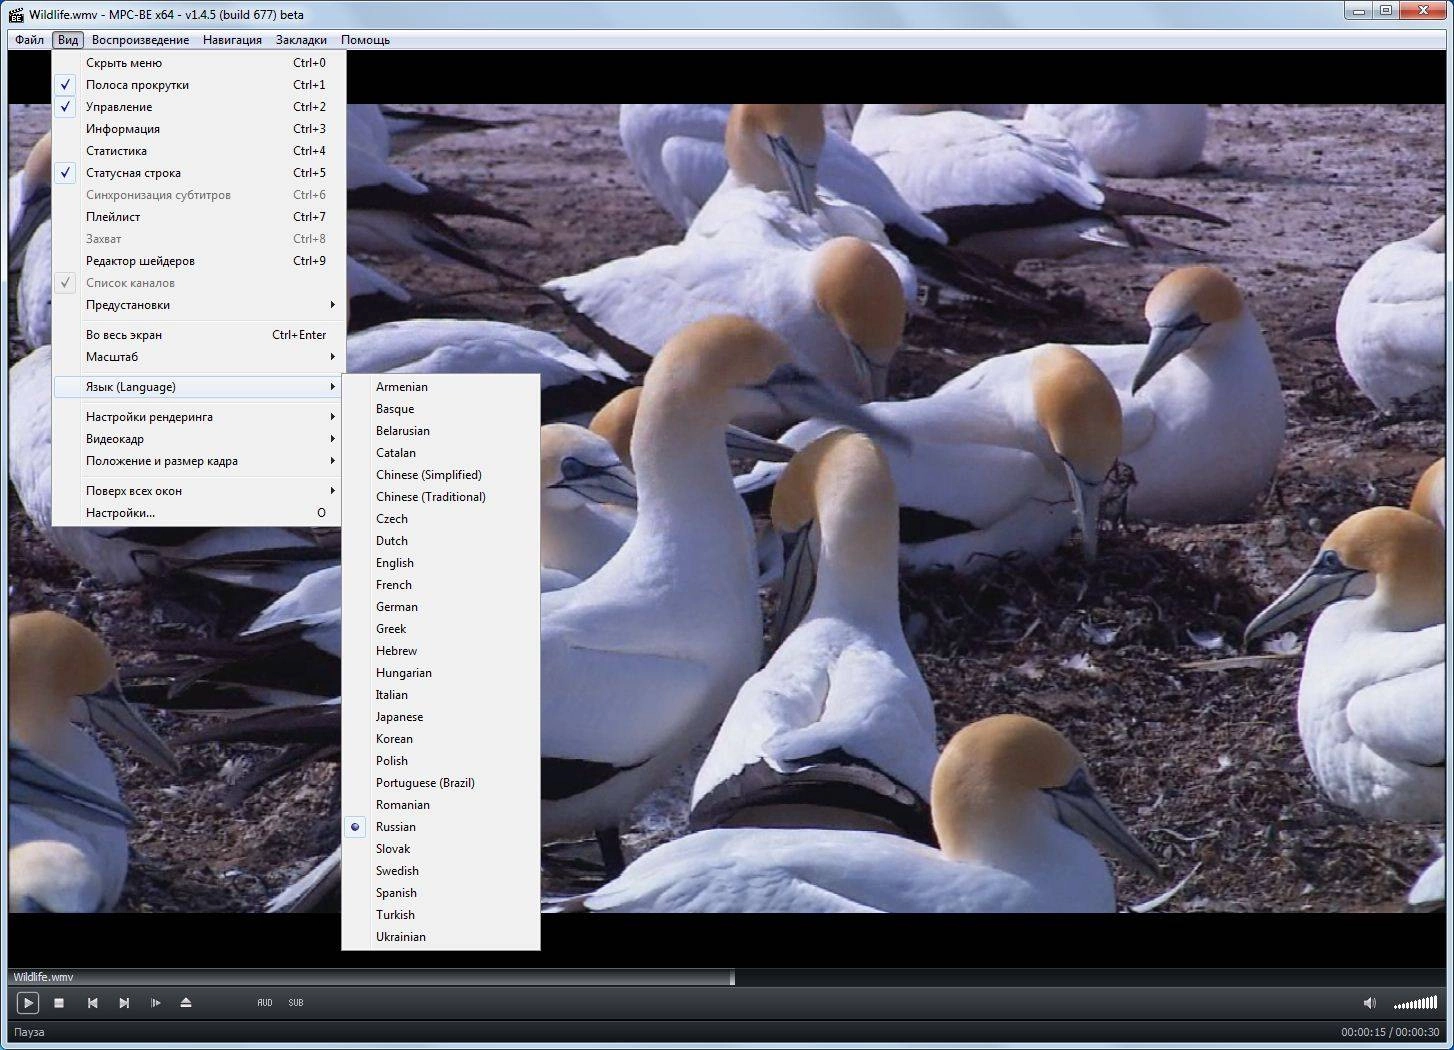
Task: Switch language to Korean
Action: coord(440,739)
